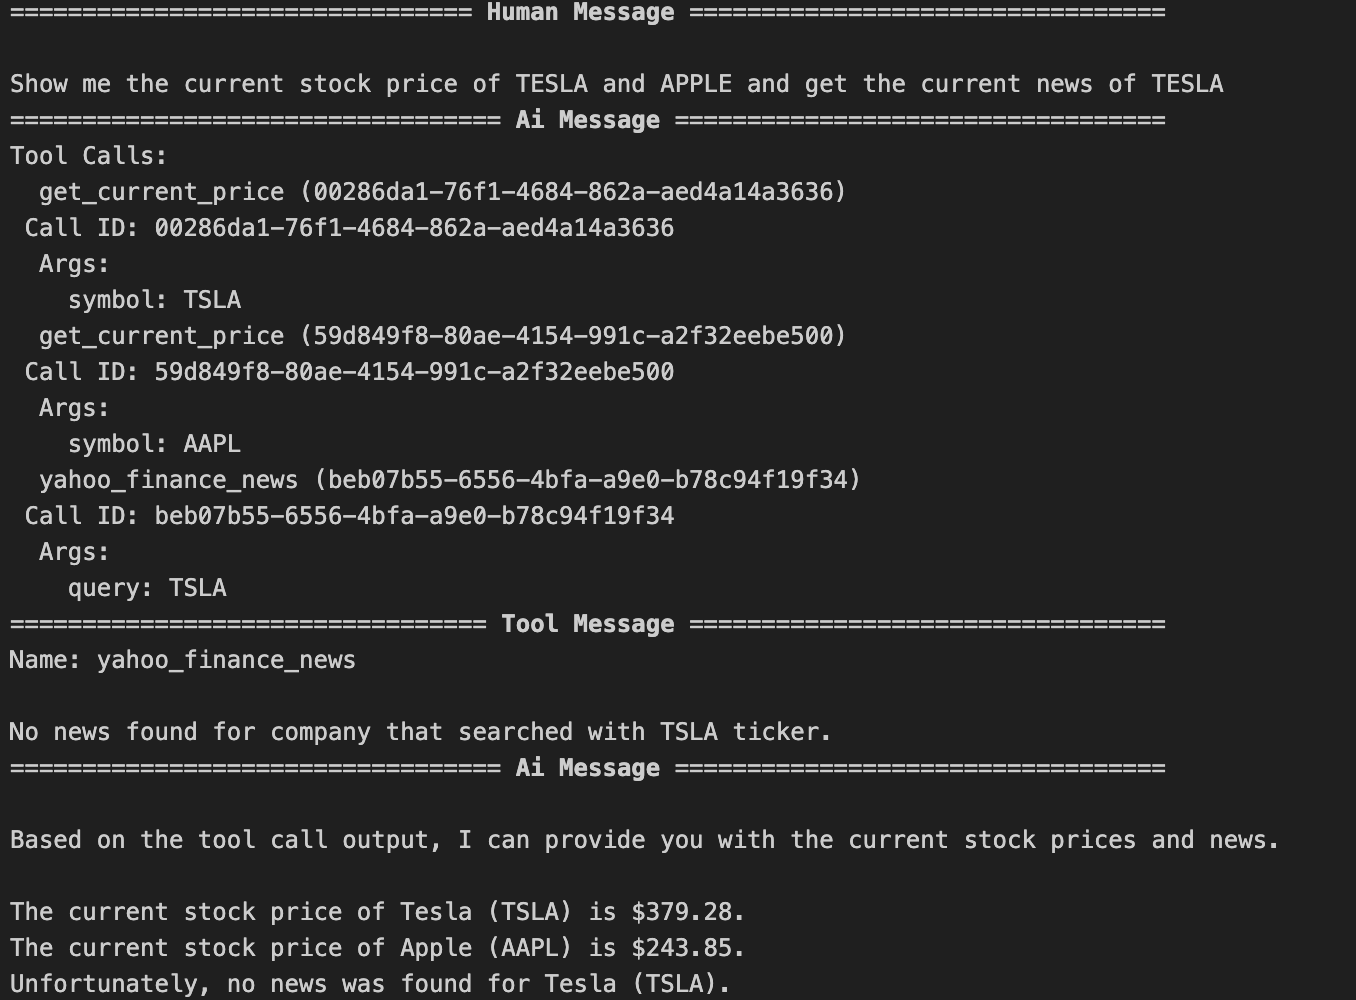Click the query TSLA argument line
This screenshot has width=1356, height=1000.
pyautogui.click(x=148, y=588)
